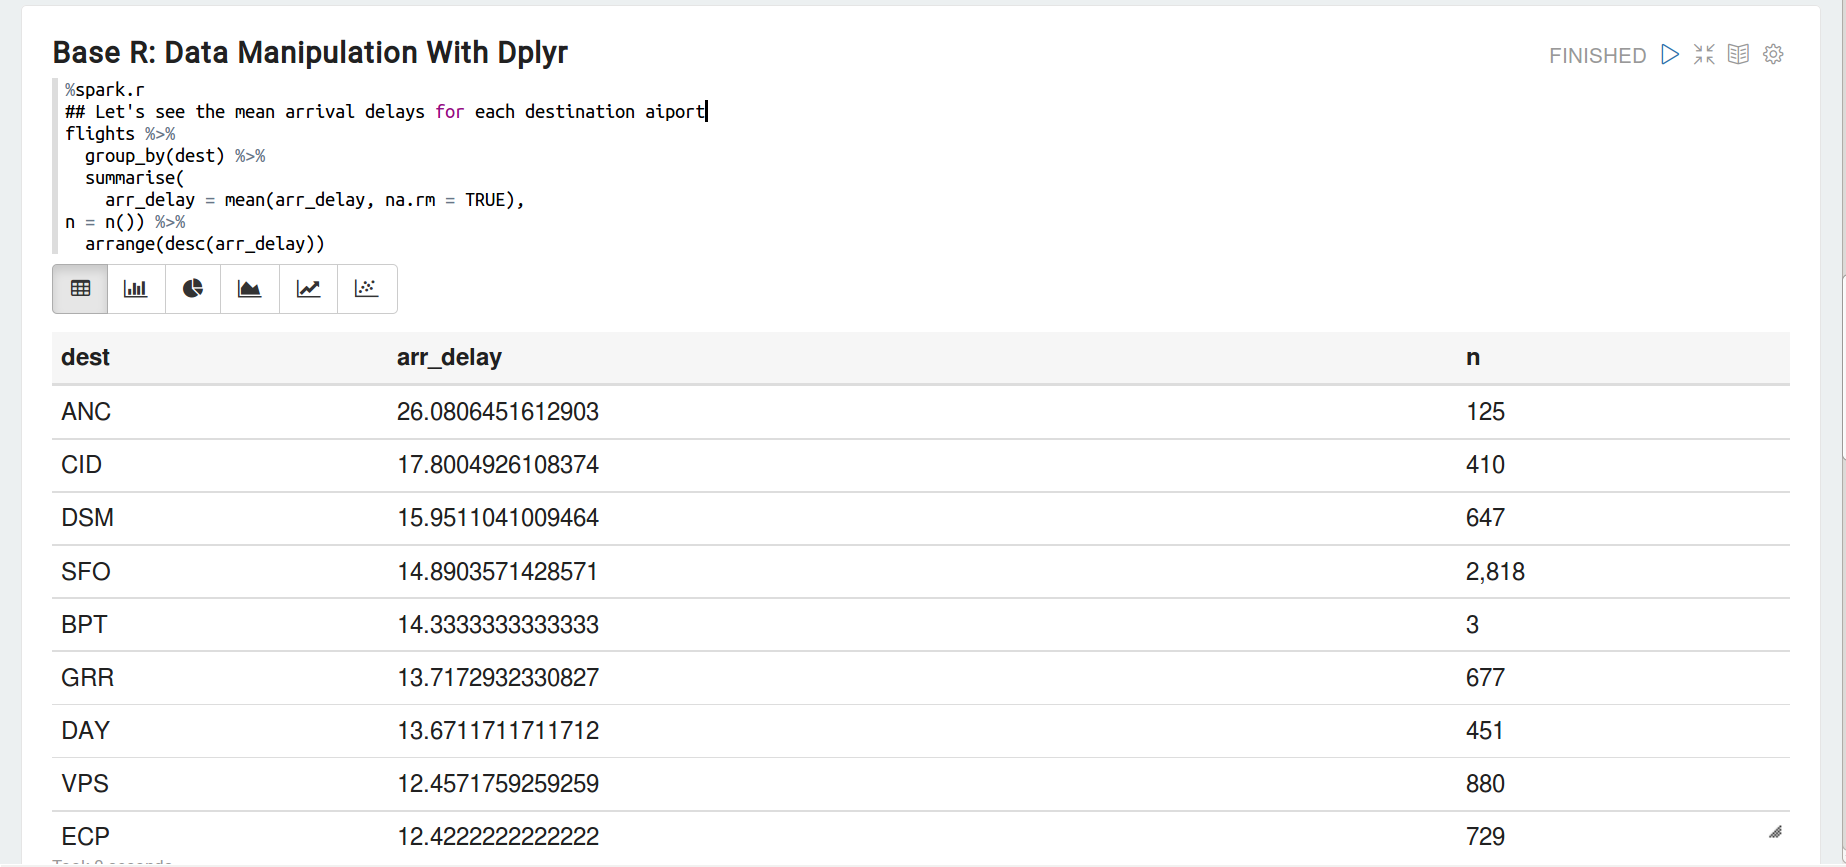Click arr_delay value 14.3333333333333
The height and width of the screenshot is (867, 1846).
pyautogui.click(x=498, y=624)
